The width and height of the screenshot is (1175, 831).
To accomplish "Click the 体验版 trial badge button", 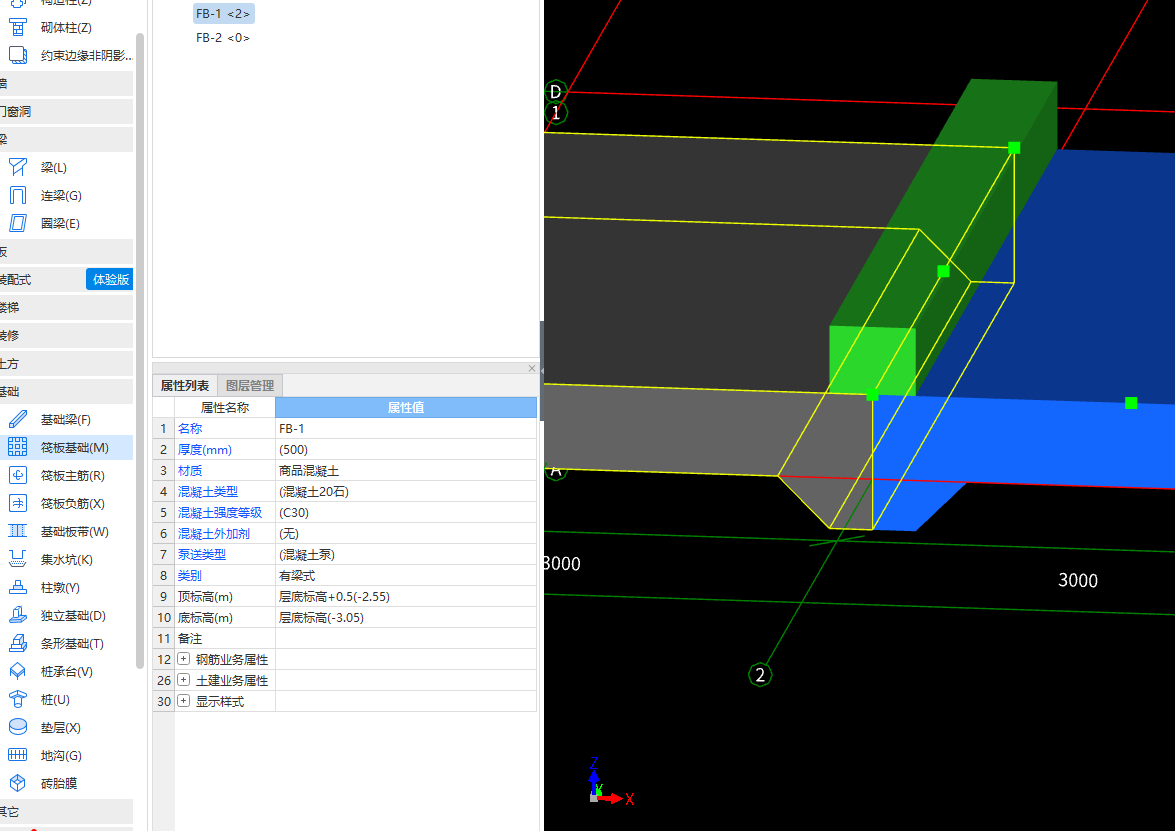I will (111, 279).
